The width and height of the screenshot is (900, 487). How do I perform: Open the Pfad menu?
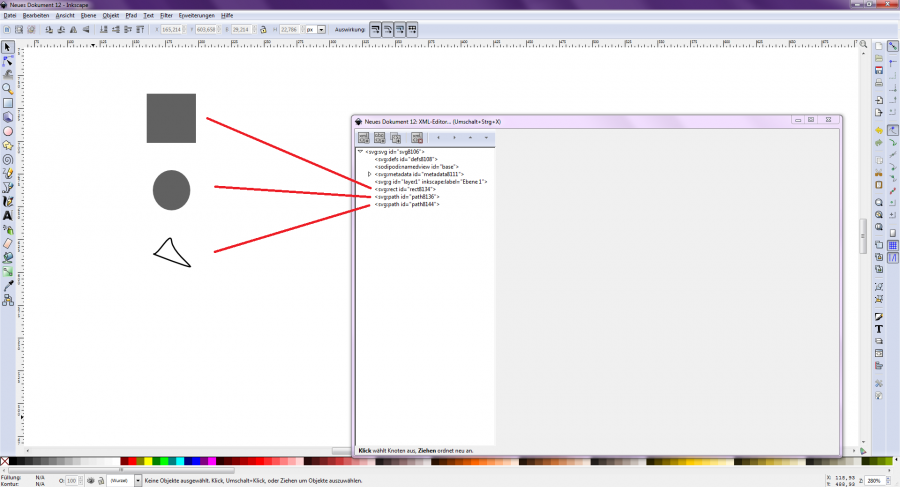click(130, 16)
